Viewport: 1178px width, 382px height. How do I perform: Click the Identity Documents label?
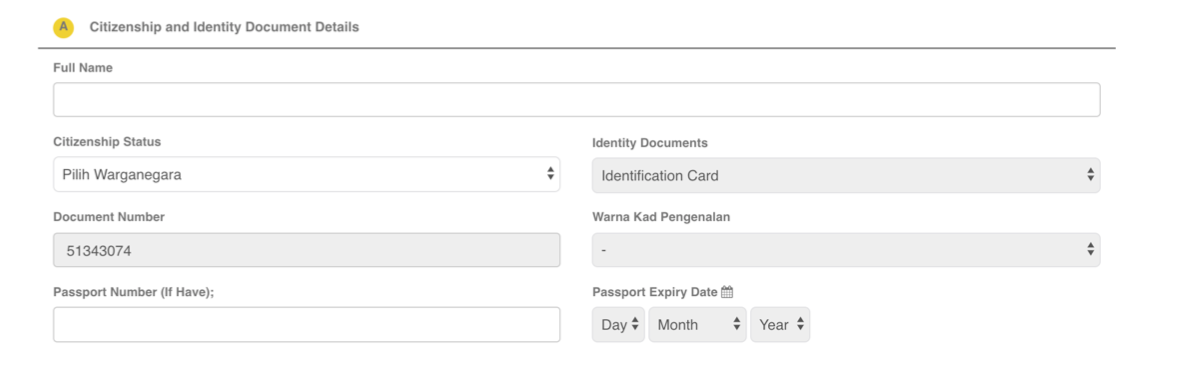(x=650, y=143)
